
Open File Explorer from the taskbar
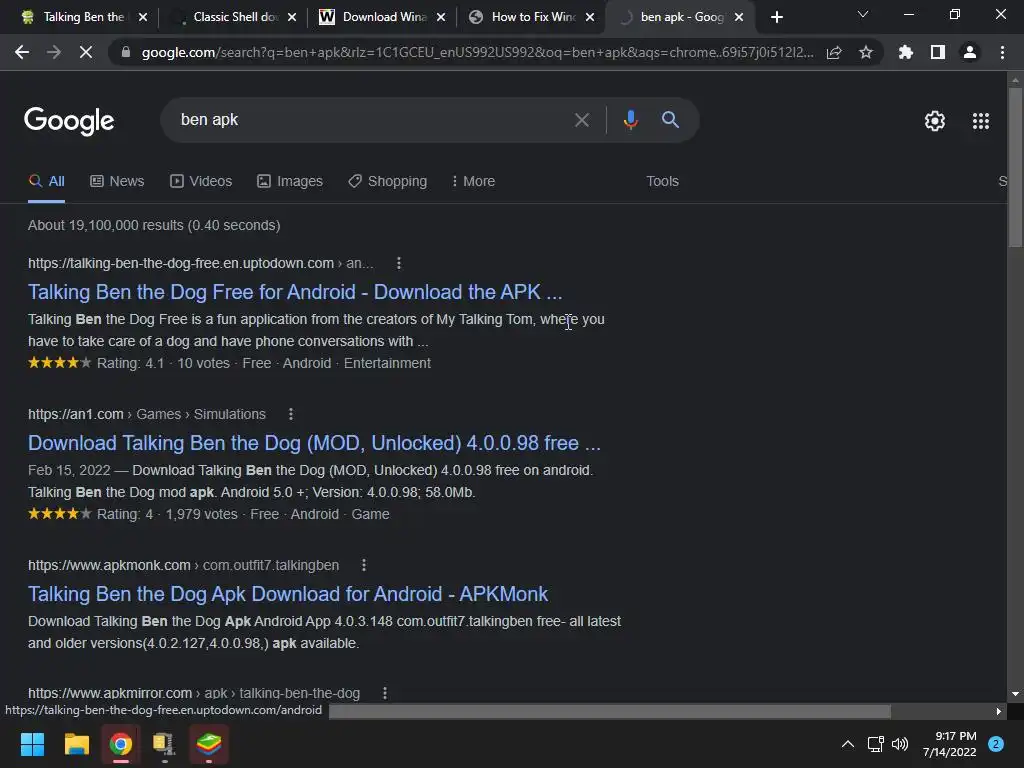click(x=76, y=744)
